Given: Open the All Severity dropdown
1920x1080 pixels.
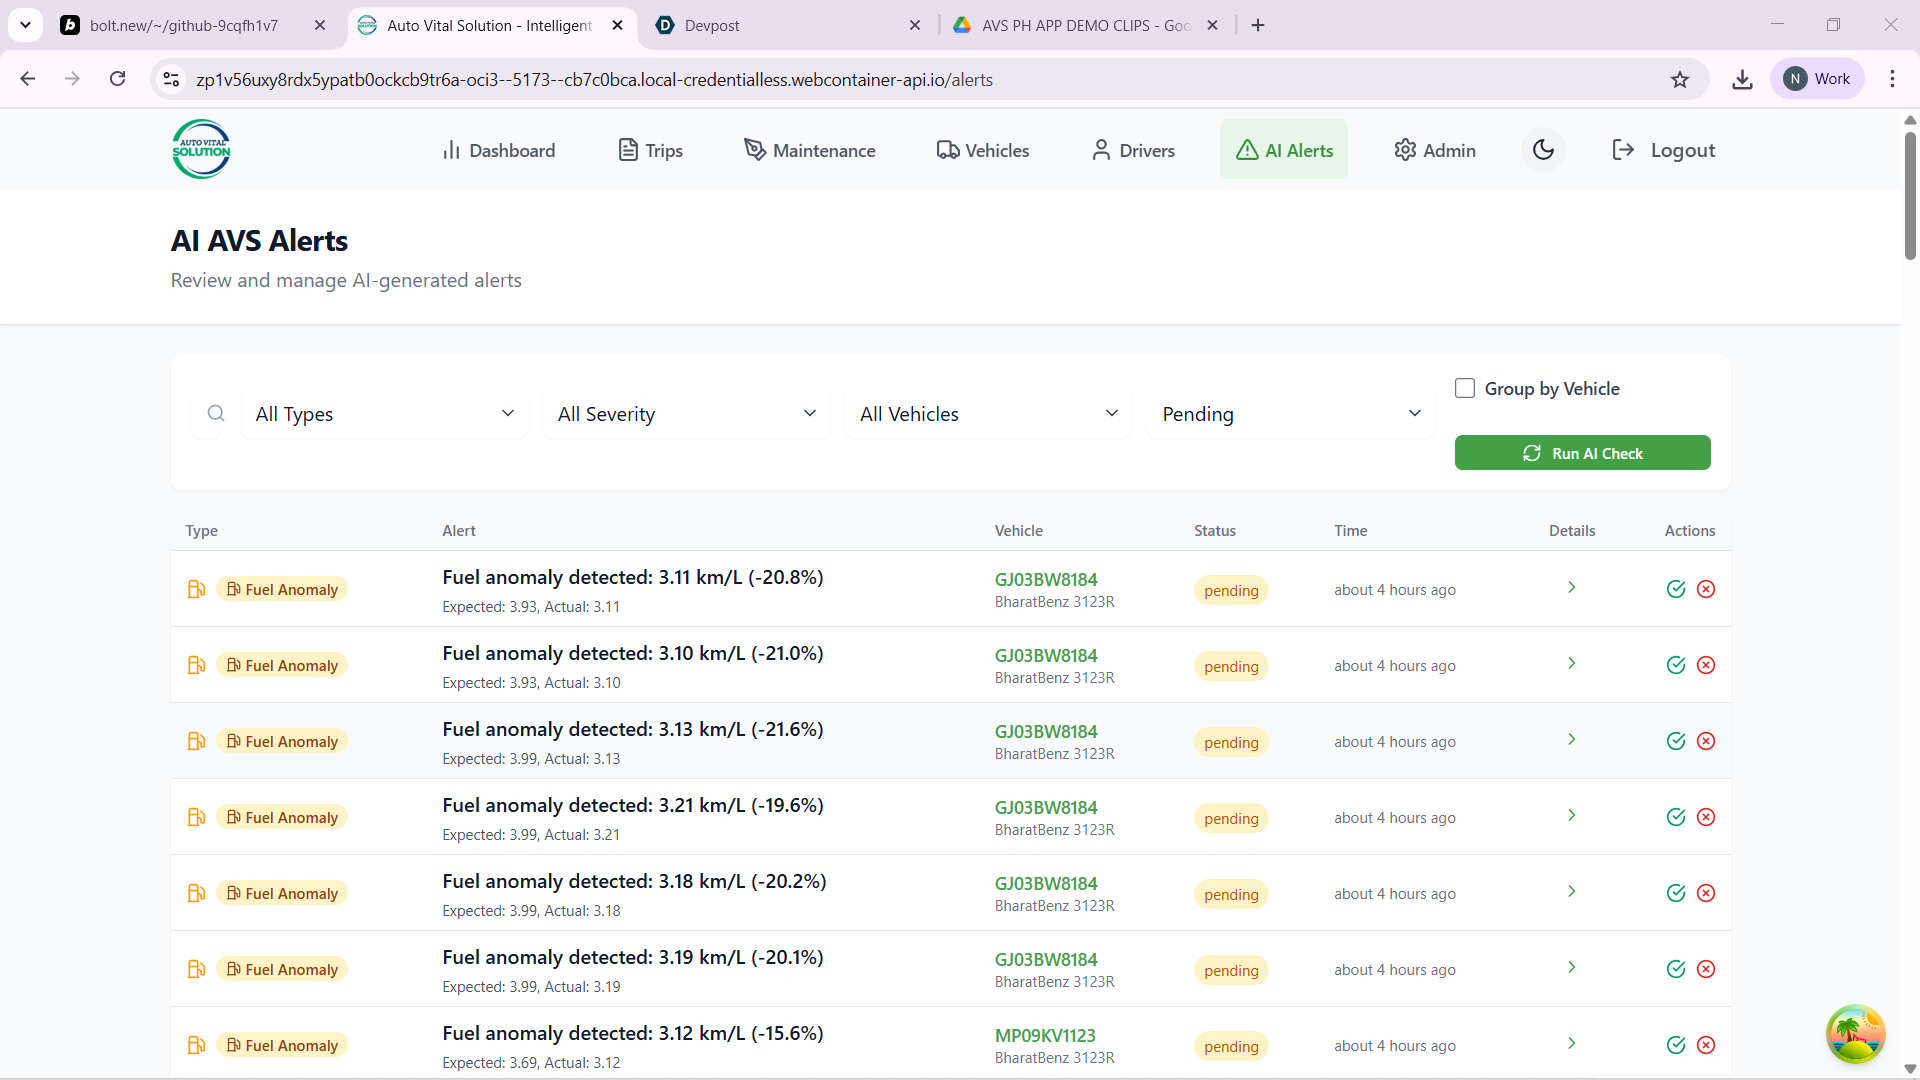Looking at the screenshot, I should click(x=687, y=414).
